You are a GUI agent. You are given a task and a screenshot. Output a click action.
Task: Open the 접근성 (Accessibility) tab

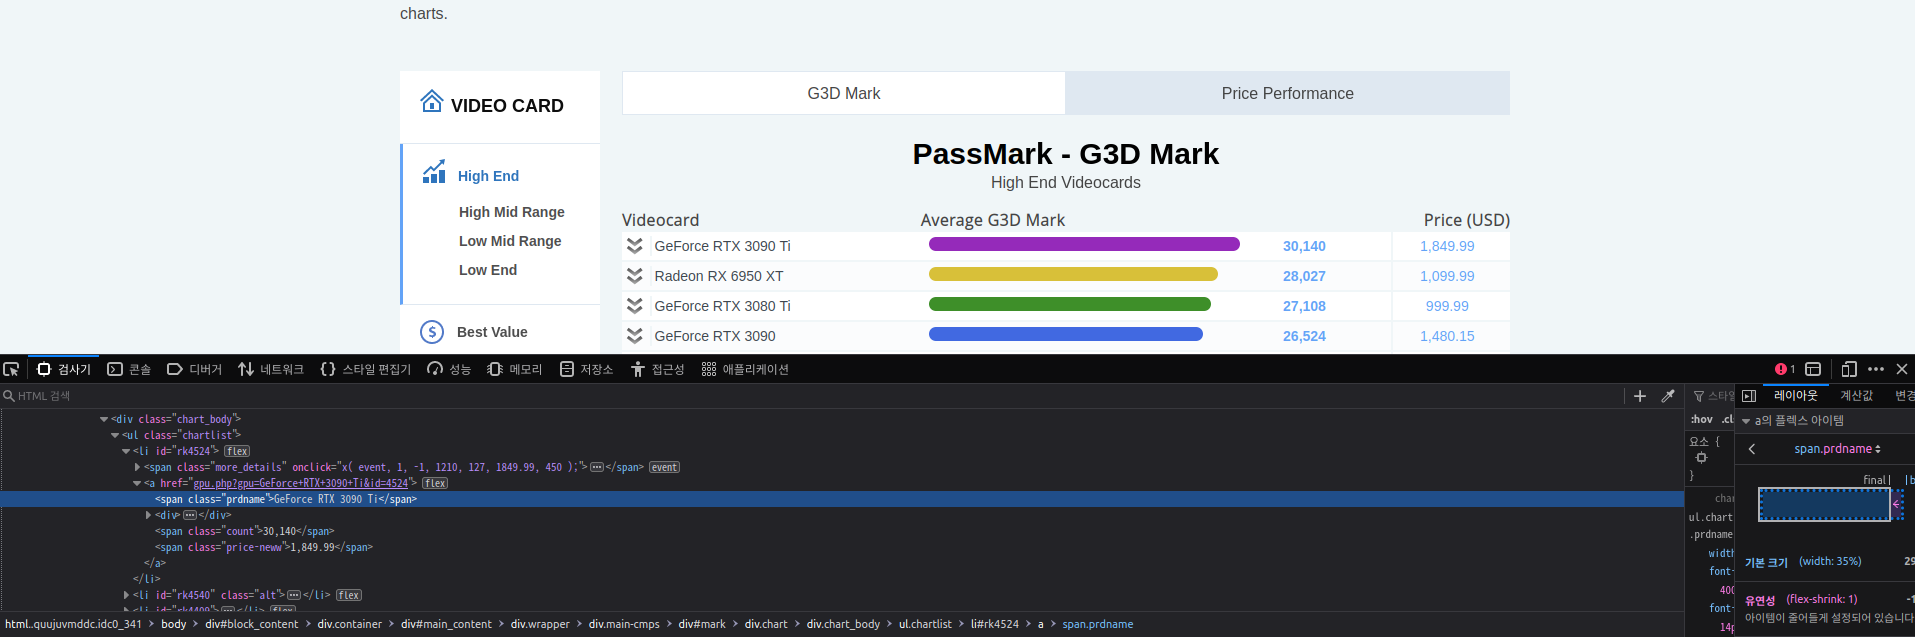point(657,369)
